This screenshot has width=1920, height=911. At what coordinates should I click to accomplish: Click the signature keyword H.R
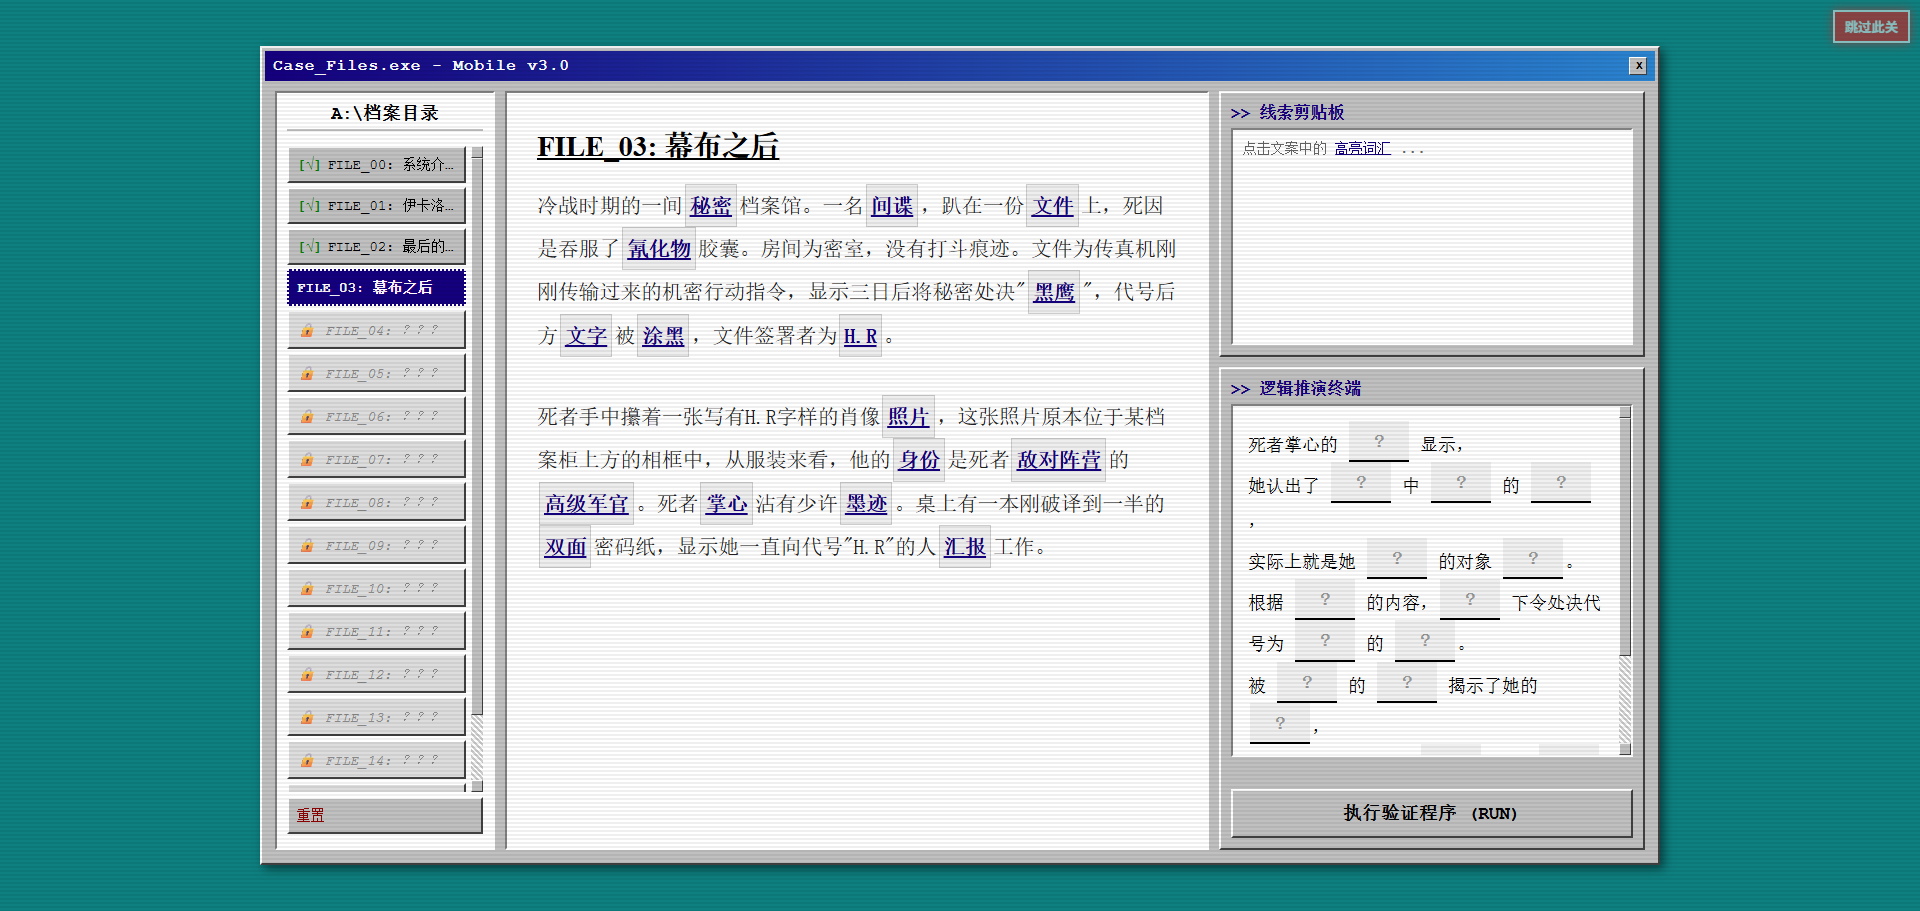[860, 336]
